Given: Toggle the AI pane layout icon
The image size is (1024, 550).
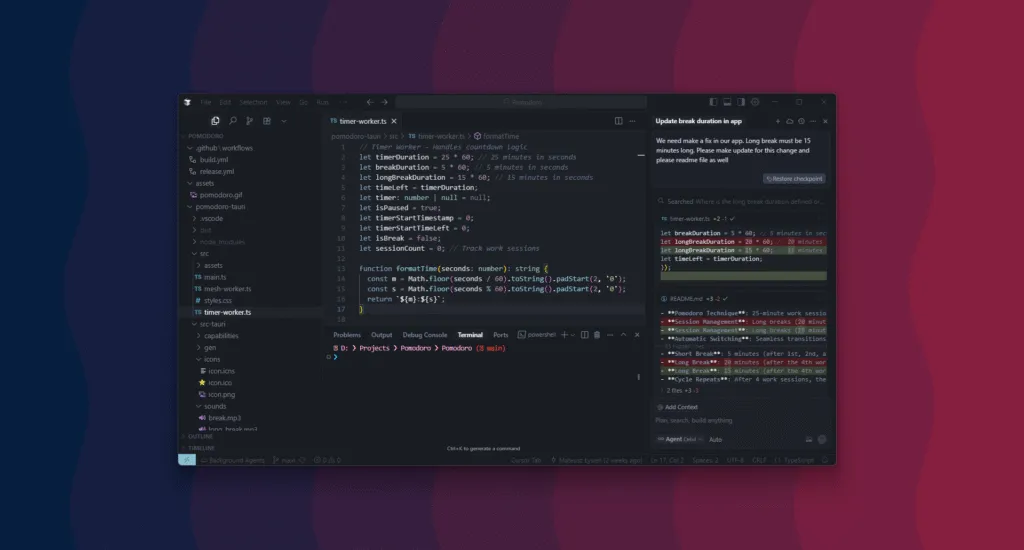Looking at the screenshot, I should tap(741, 102).
